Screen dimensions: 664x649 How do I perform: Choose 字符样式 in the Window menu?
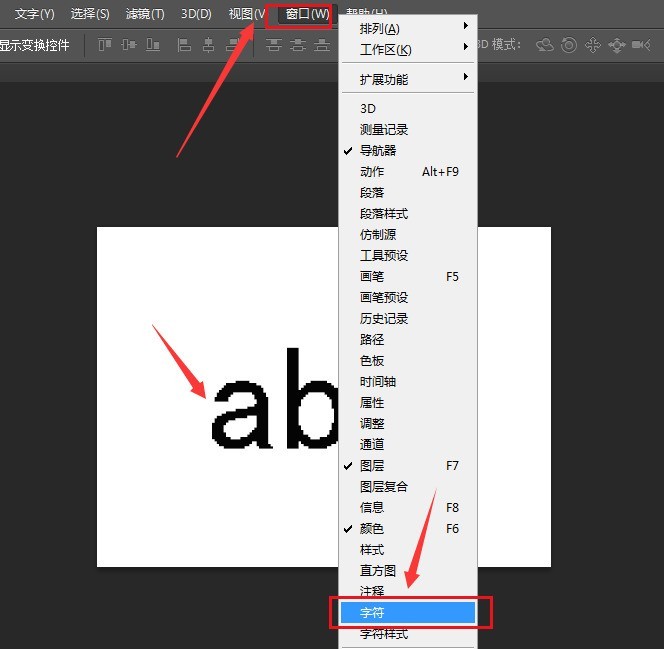pos(408,634)
